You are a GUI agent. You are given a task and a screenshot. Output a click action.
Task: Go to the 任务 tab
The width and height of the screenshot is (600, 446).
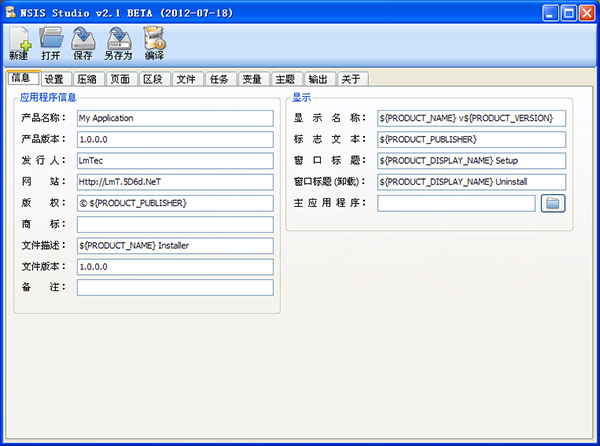click(x=219, y=79)
